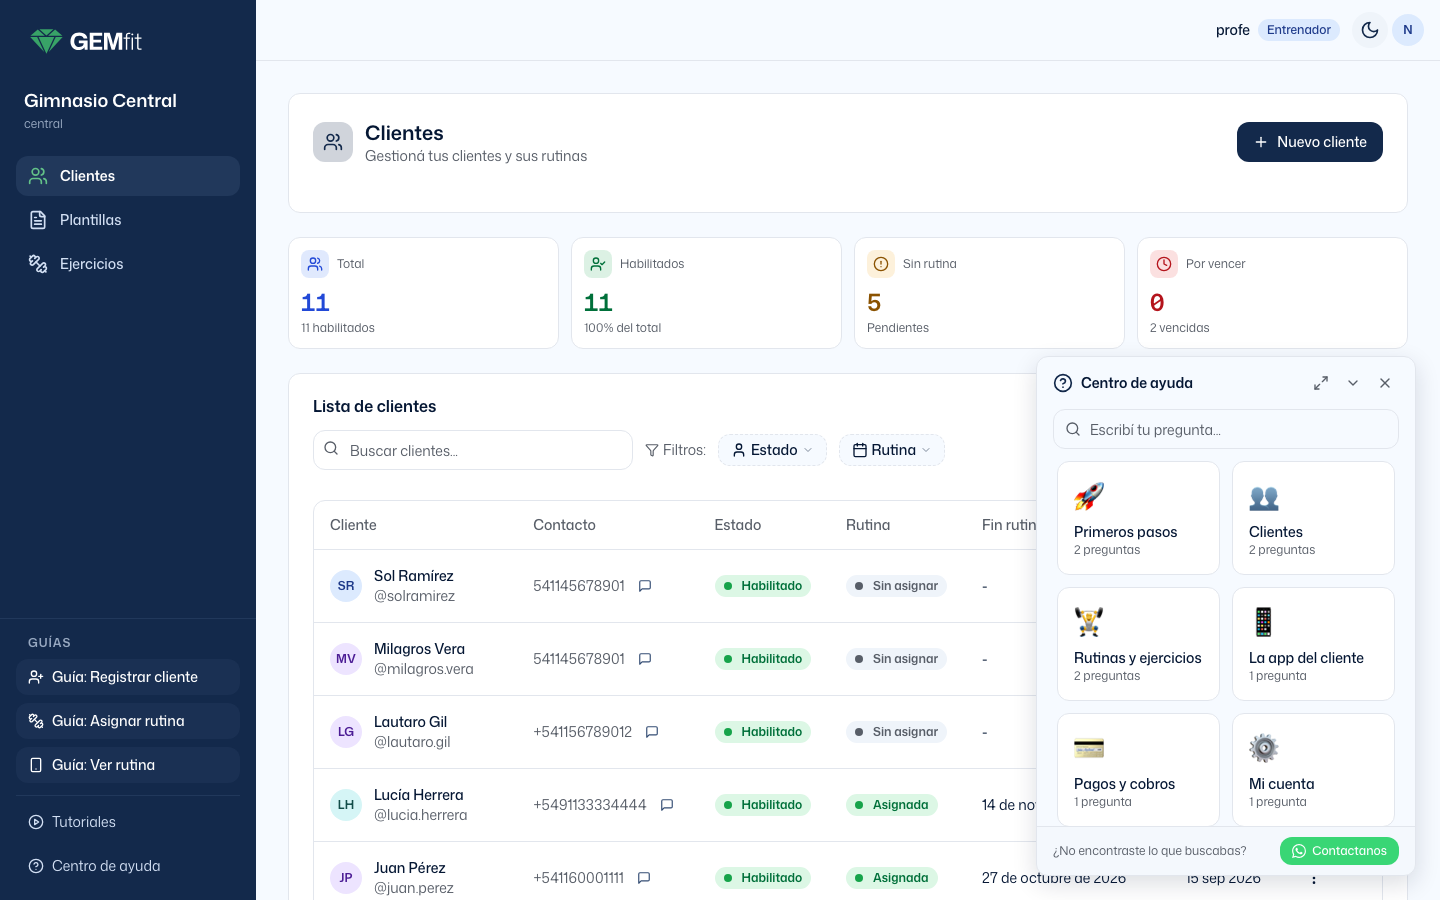
Task: Open the Primeros pasos rocket category
Action: [x=1138, y=518]
